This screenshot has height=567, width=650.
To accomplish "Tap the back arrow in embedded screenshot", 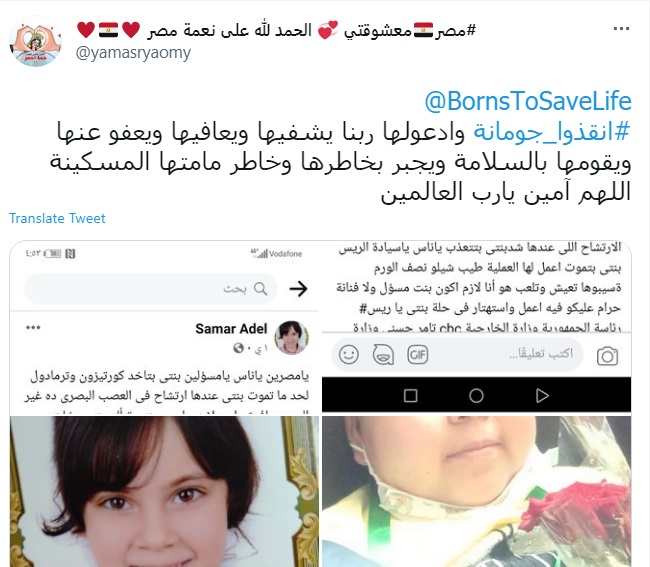I will pos(298,288).
